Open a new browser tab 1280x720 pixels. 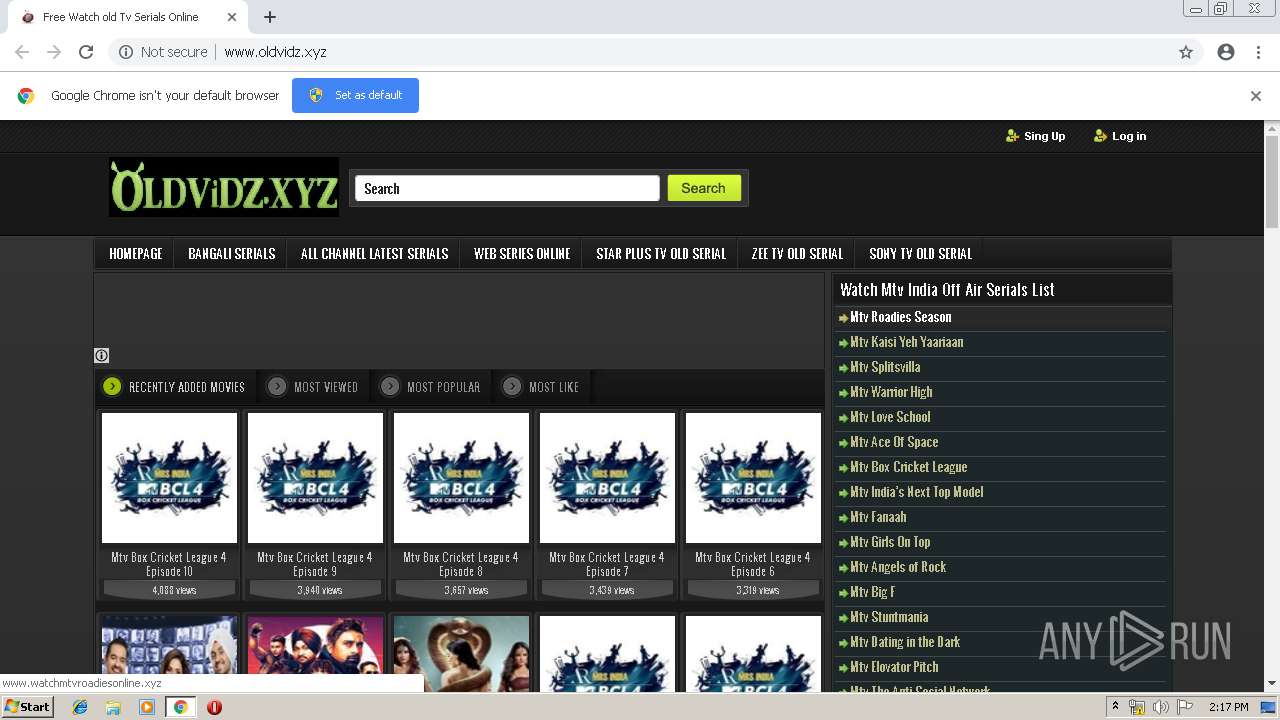coord(270,17)
